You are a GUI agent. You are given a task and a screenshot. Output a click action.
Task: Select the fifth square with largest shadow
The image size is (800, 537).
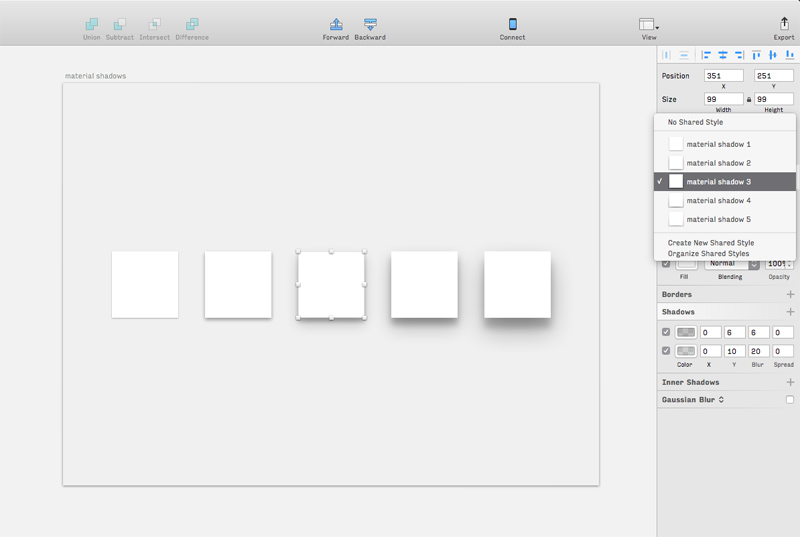click(517, 285)
